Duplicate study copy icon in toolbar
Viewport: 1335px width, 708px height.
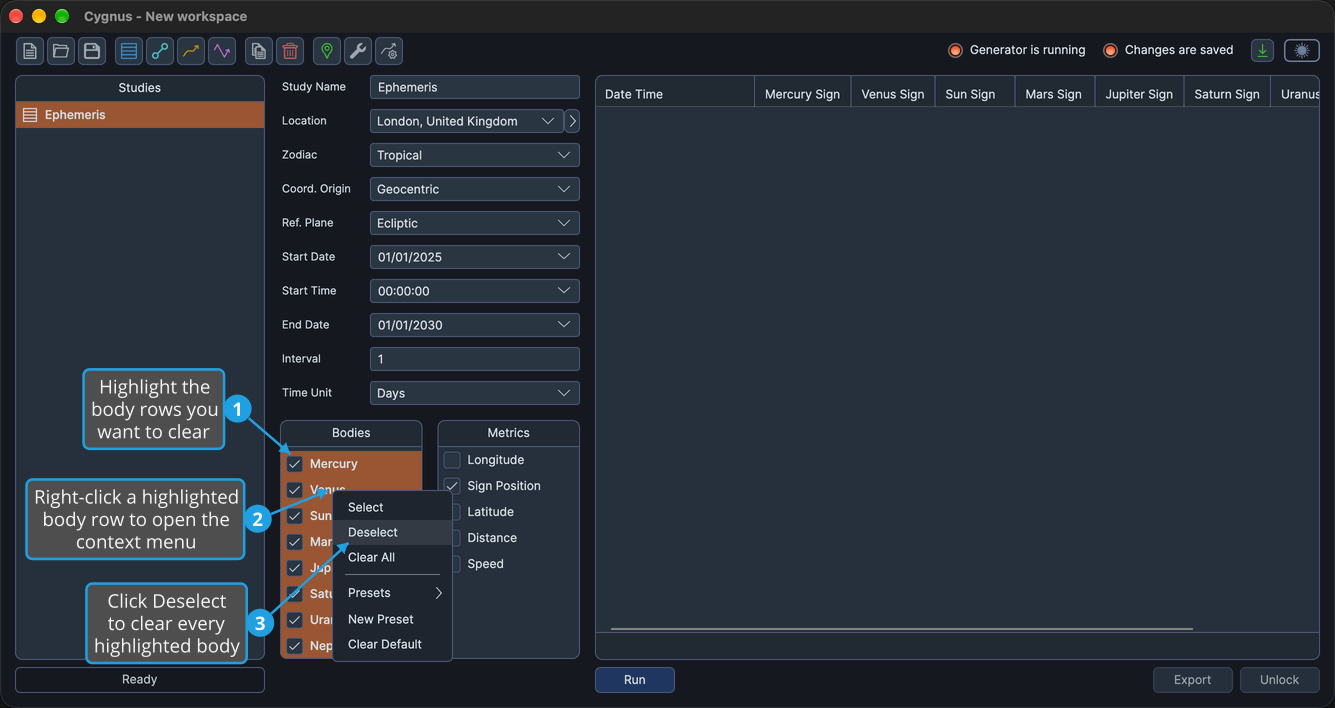click(259, 51)
